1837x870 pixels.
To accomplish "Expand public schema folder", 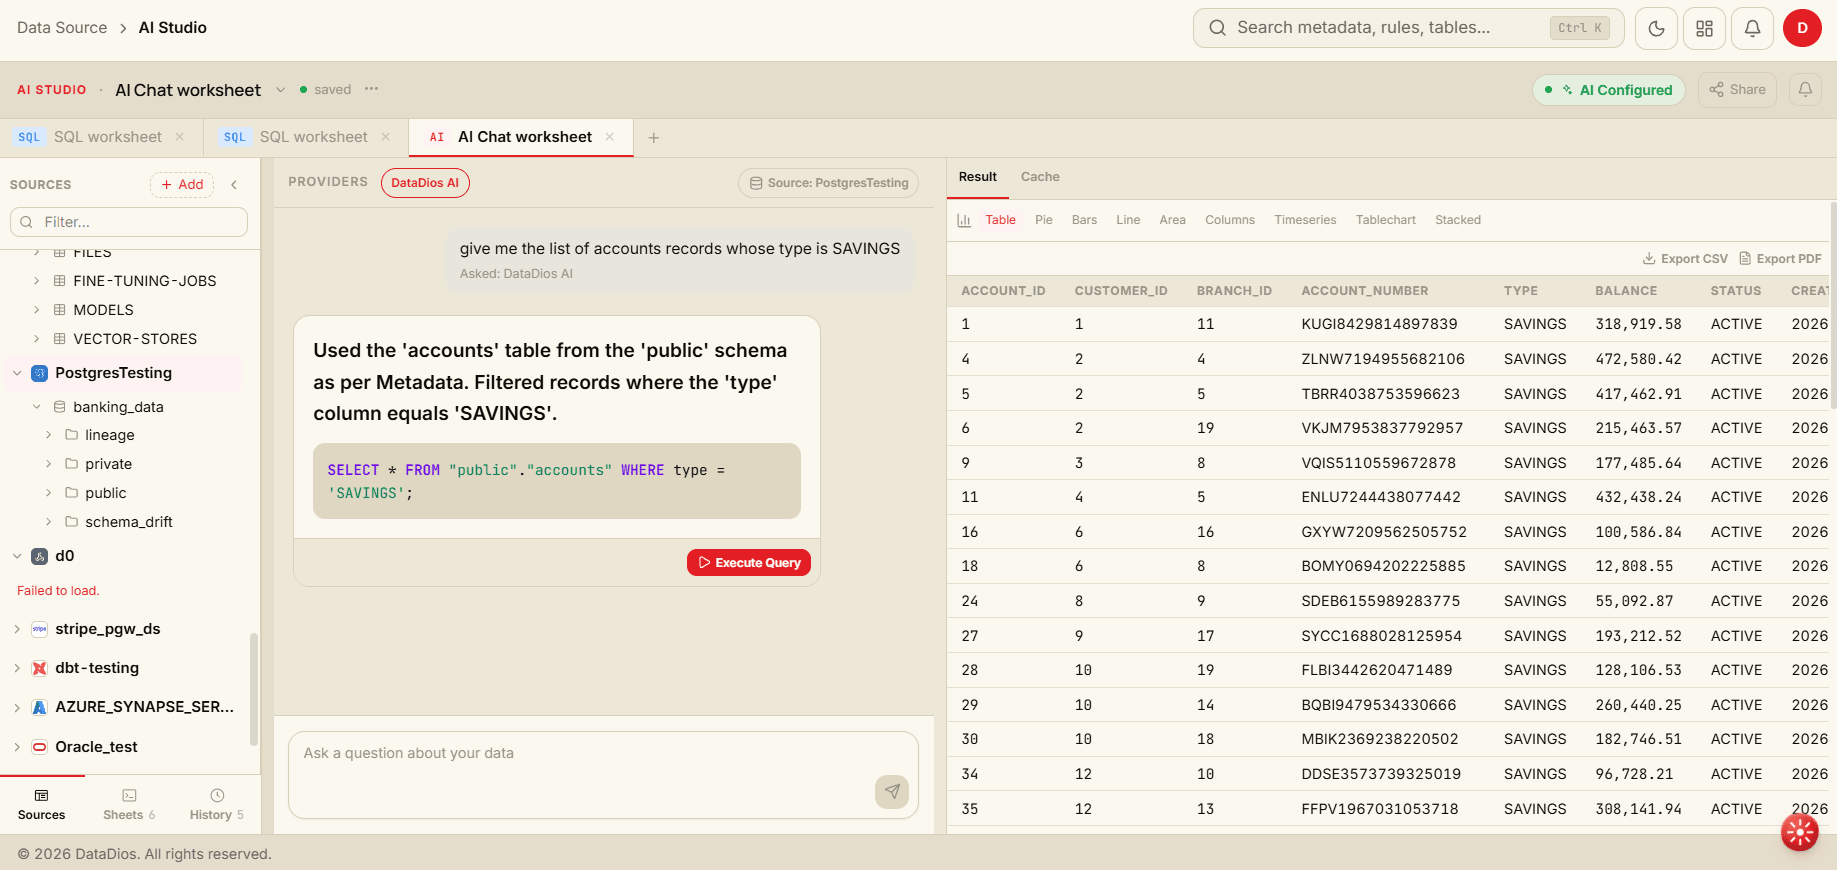I will coord(49,493).
